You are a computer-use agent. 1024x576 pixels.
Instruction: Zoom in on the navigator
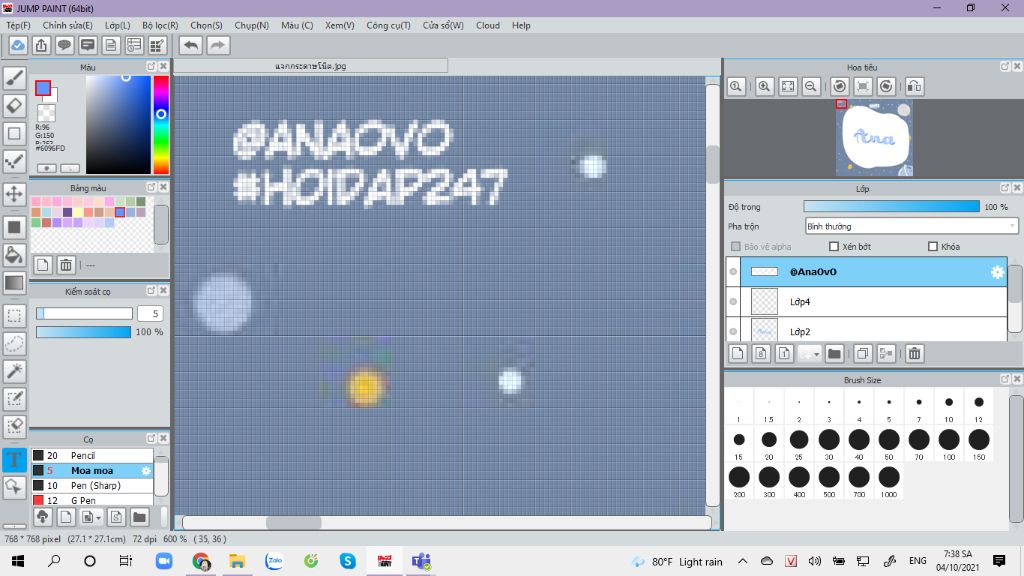click(764, 86)
